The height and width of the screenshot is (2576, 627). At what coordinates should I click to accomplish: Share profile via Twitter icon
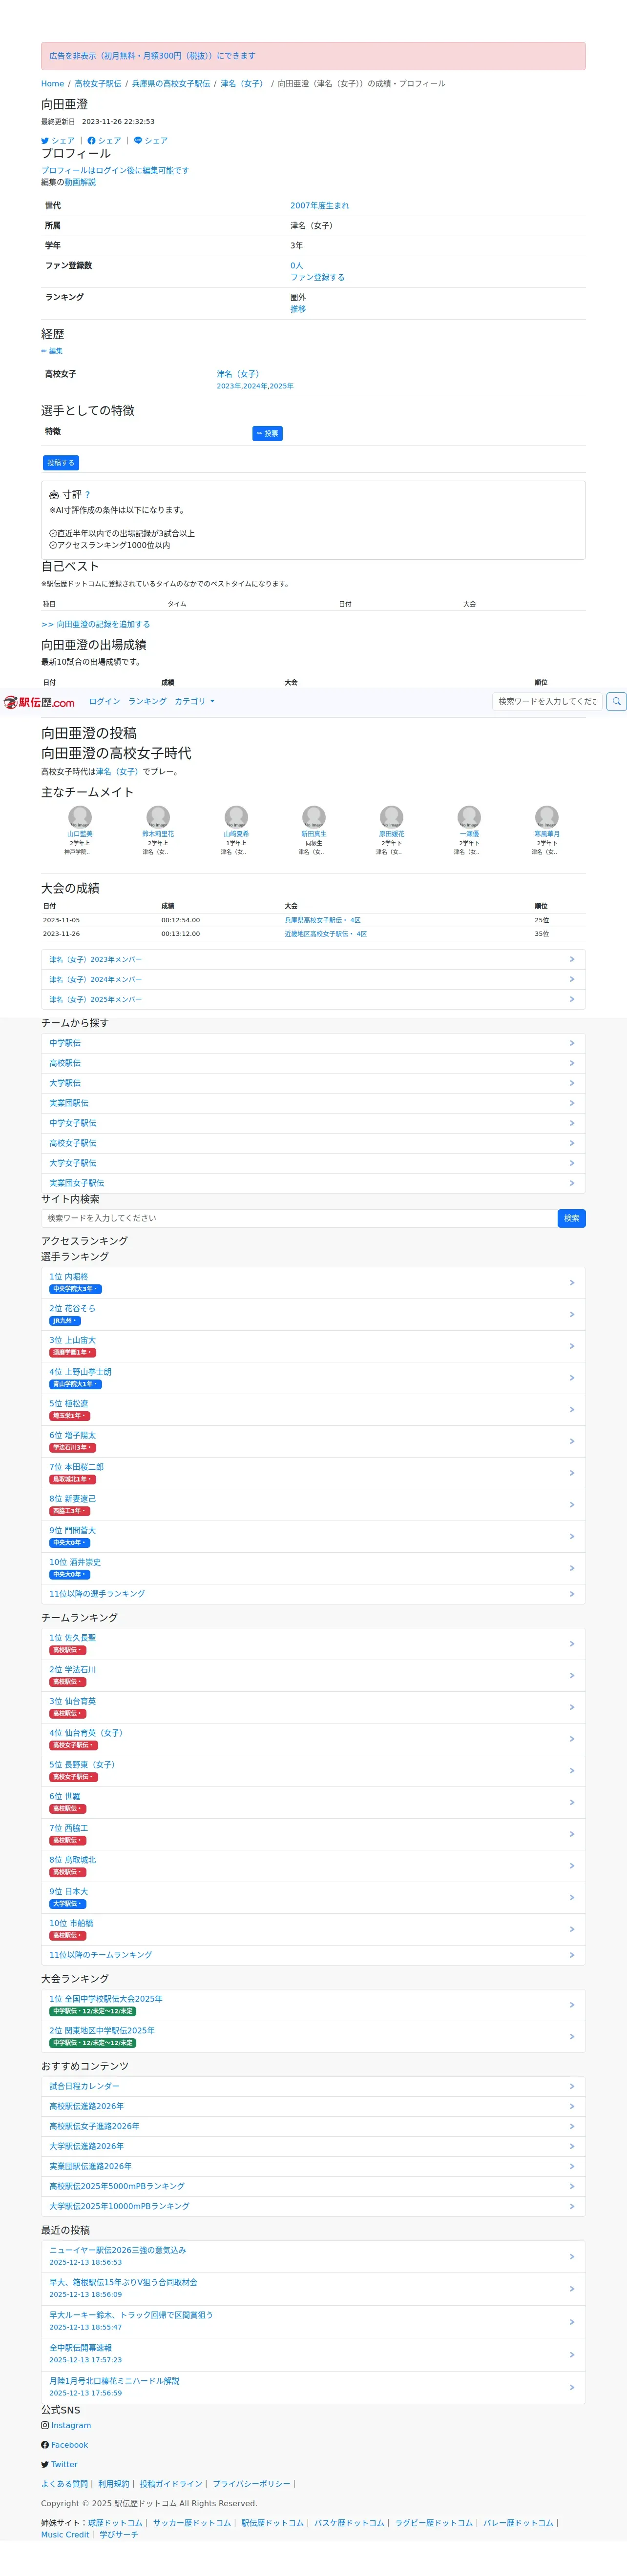pos(45,141)
